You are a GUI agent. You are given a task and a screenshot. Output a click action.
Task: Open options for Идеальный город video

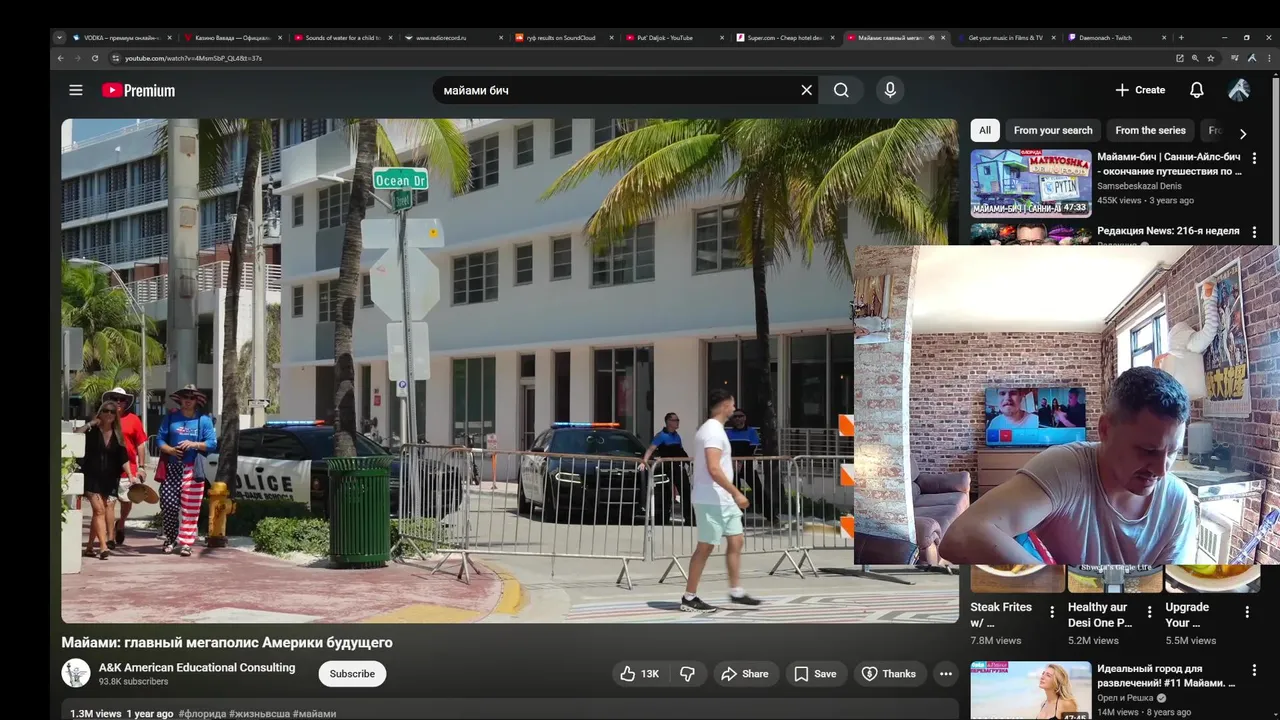click(1254, 670)
